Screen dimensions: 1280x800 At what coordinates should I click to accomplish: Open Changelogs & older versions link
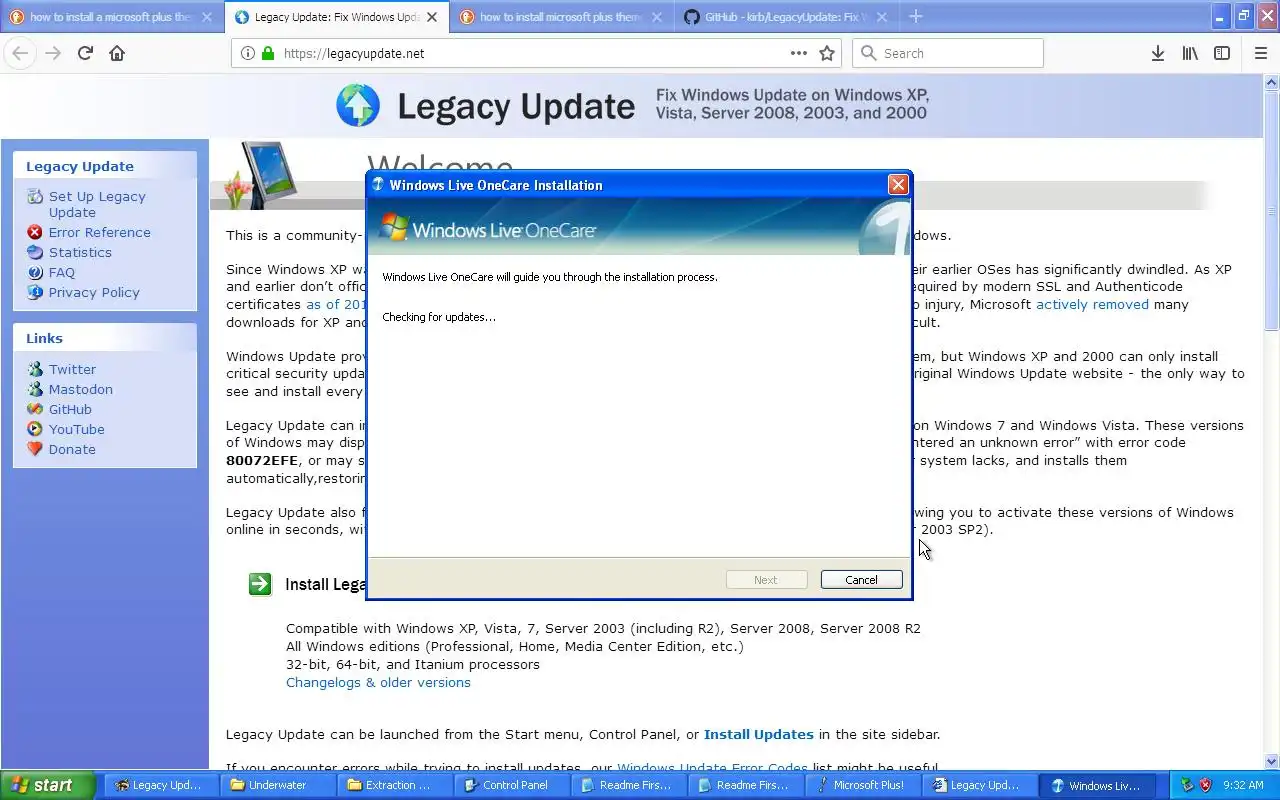[378, 682]
